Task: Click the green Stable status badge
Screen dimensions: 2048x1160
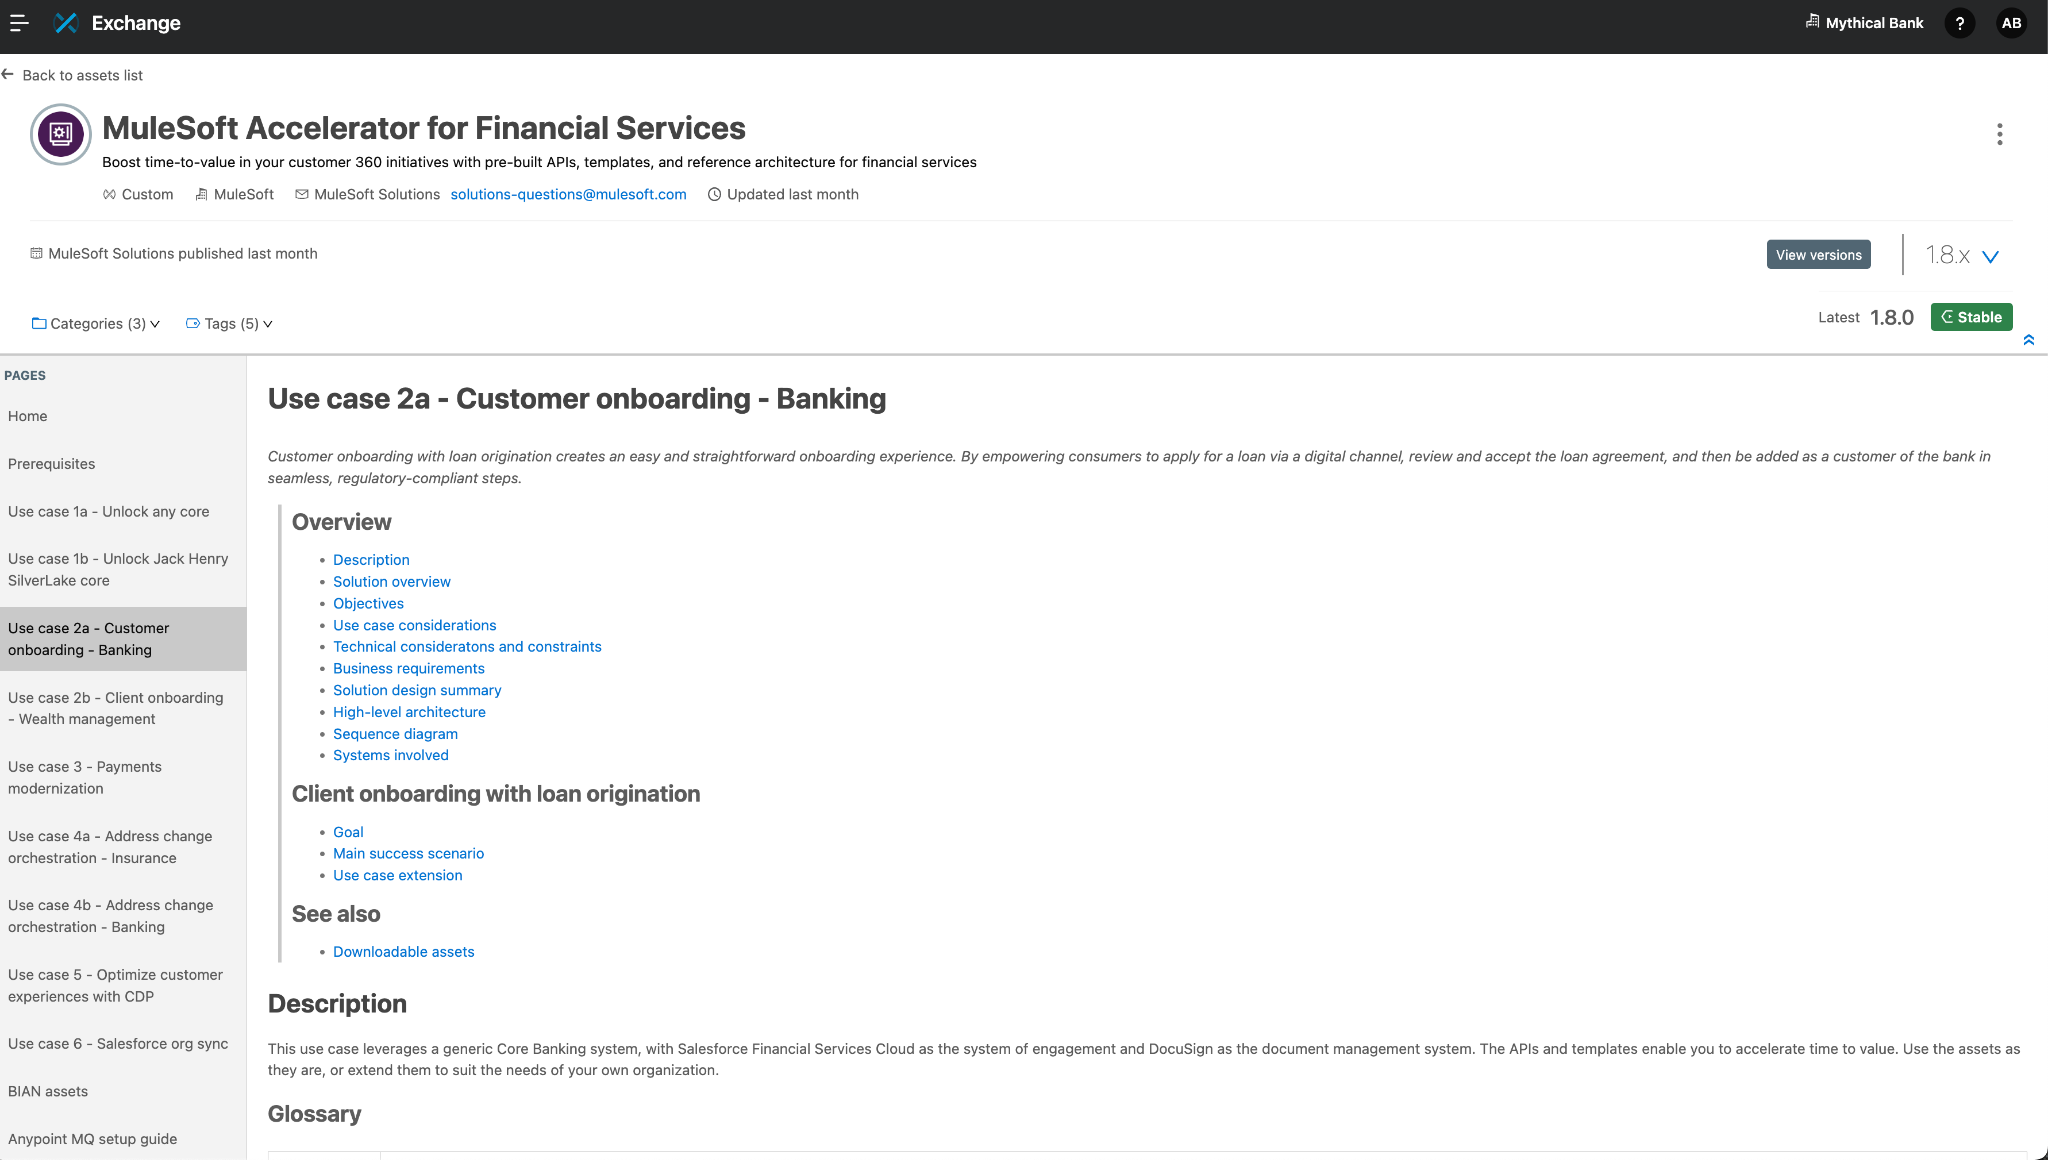Action: (x=1971, y=317)
